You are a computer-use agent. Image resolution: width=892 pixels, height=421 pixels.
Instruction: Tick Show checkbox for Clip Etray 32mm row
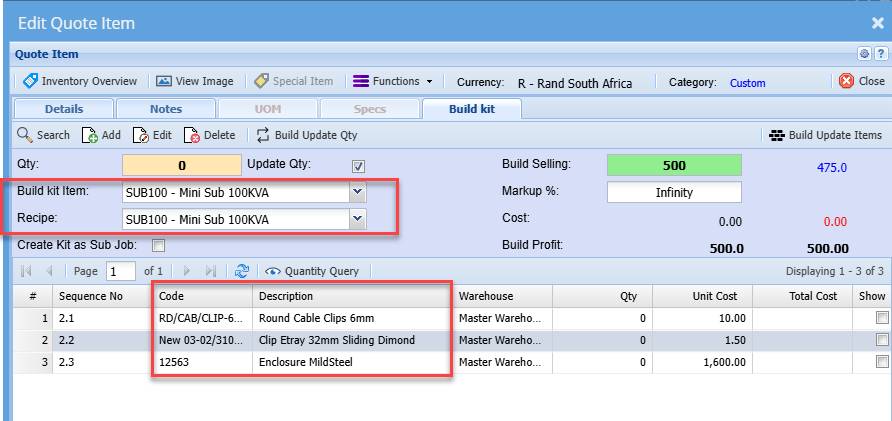(x=882, y=340)
